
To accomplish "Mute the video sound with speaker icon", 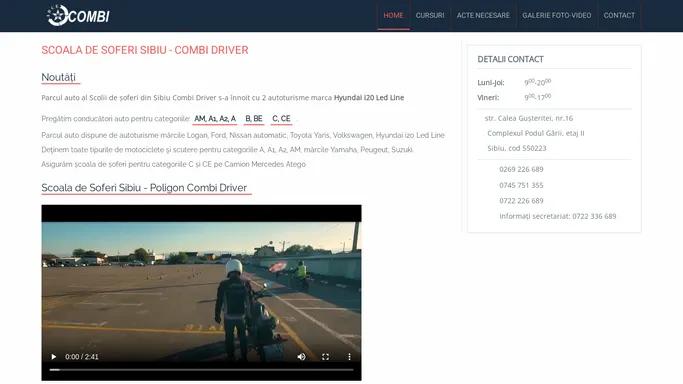I will point(301,357).
